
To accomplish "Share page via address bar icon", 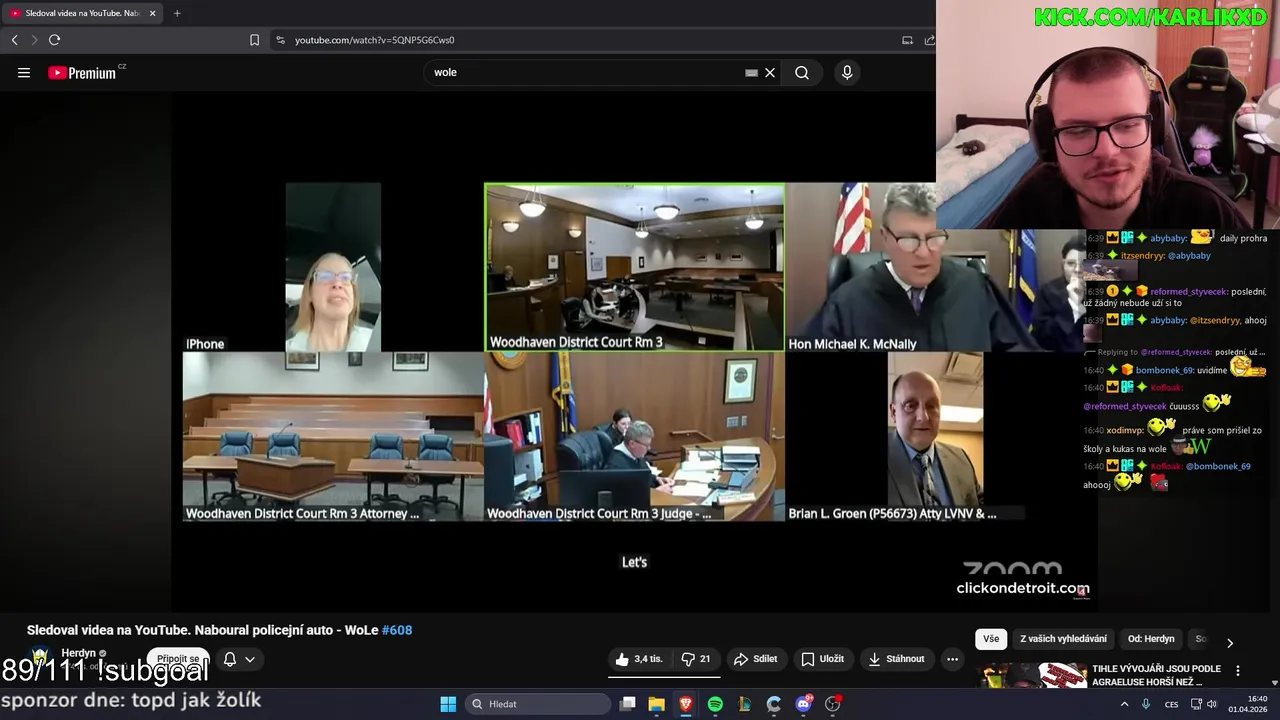I will [x=929, y=40].
